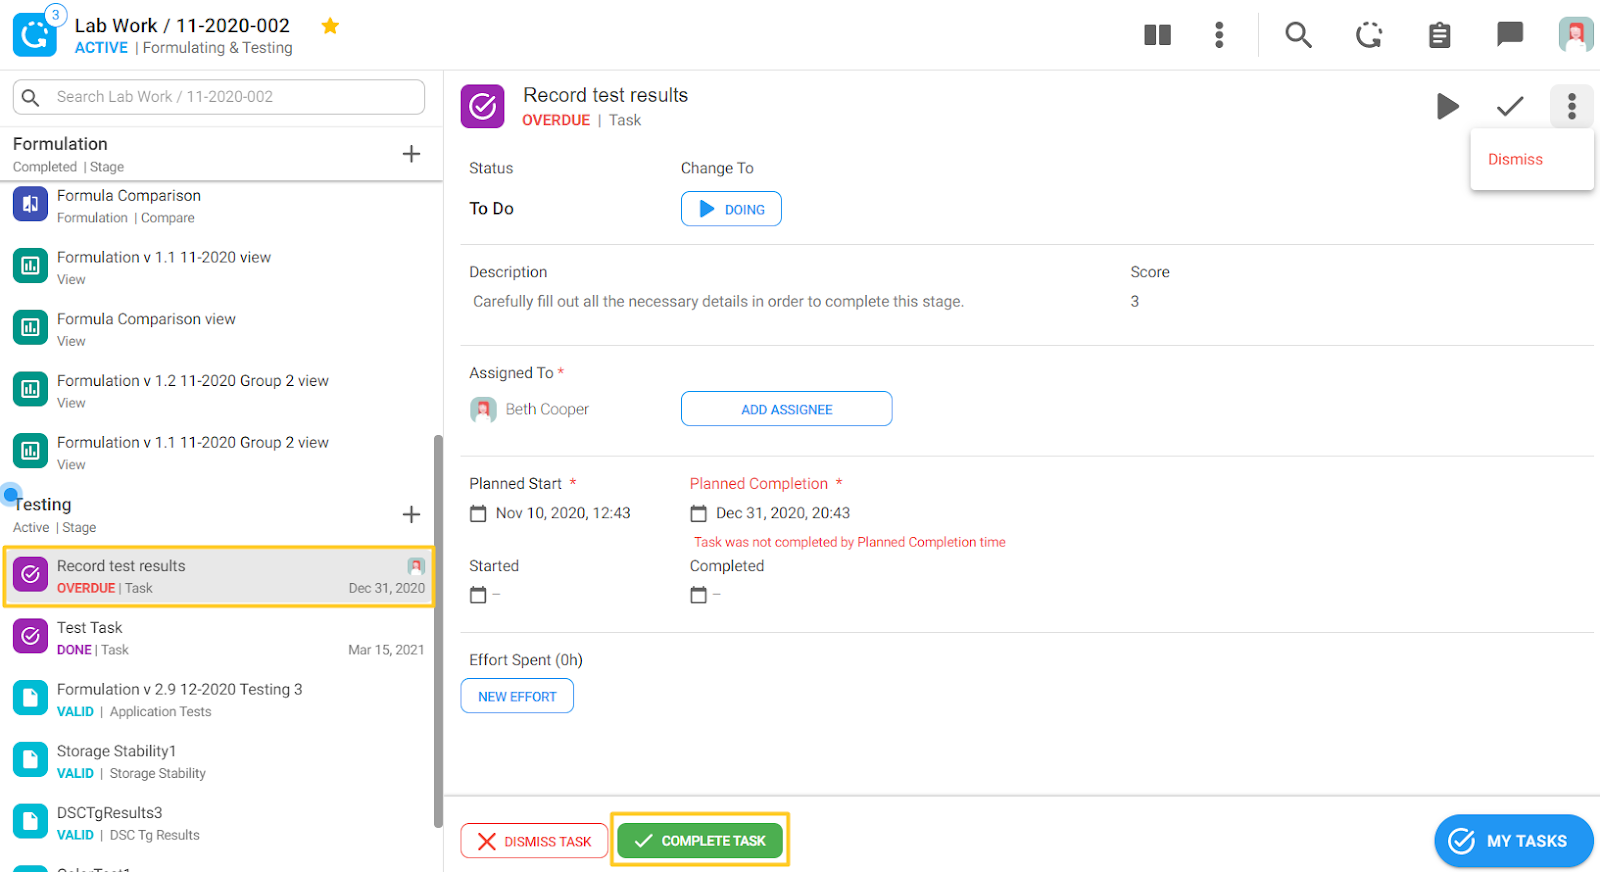Select the Testing stage header
Viewport: 1600px width, 872px height.
[x=200, y=514]
